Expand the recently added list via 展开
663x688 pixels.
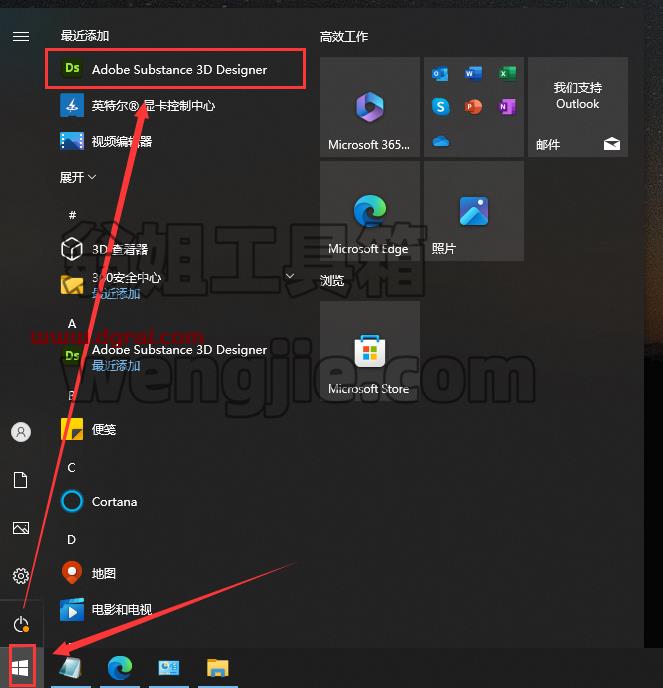tap(78, 177)
